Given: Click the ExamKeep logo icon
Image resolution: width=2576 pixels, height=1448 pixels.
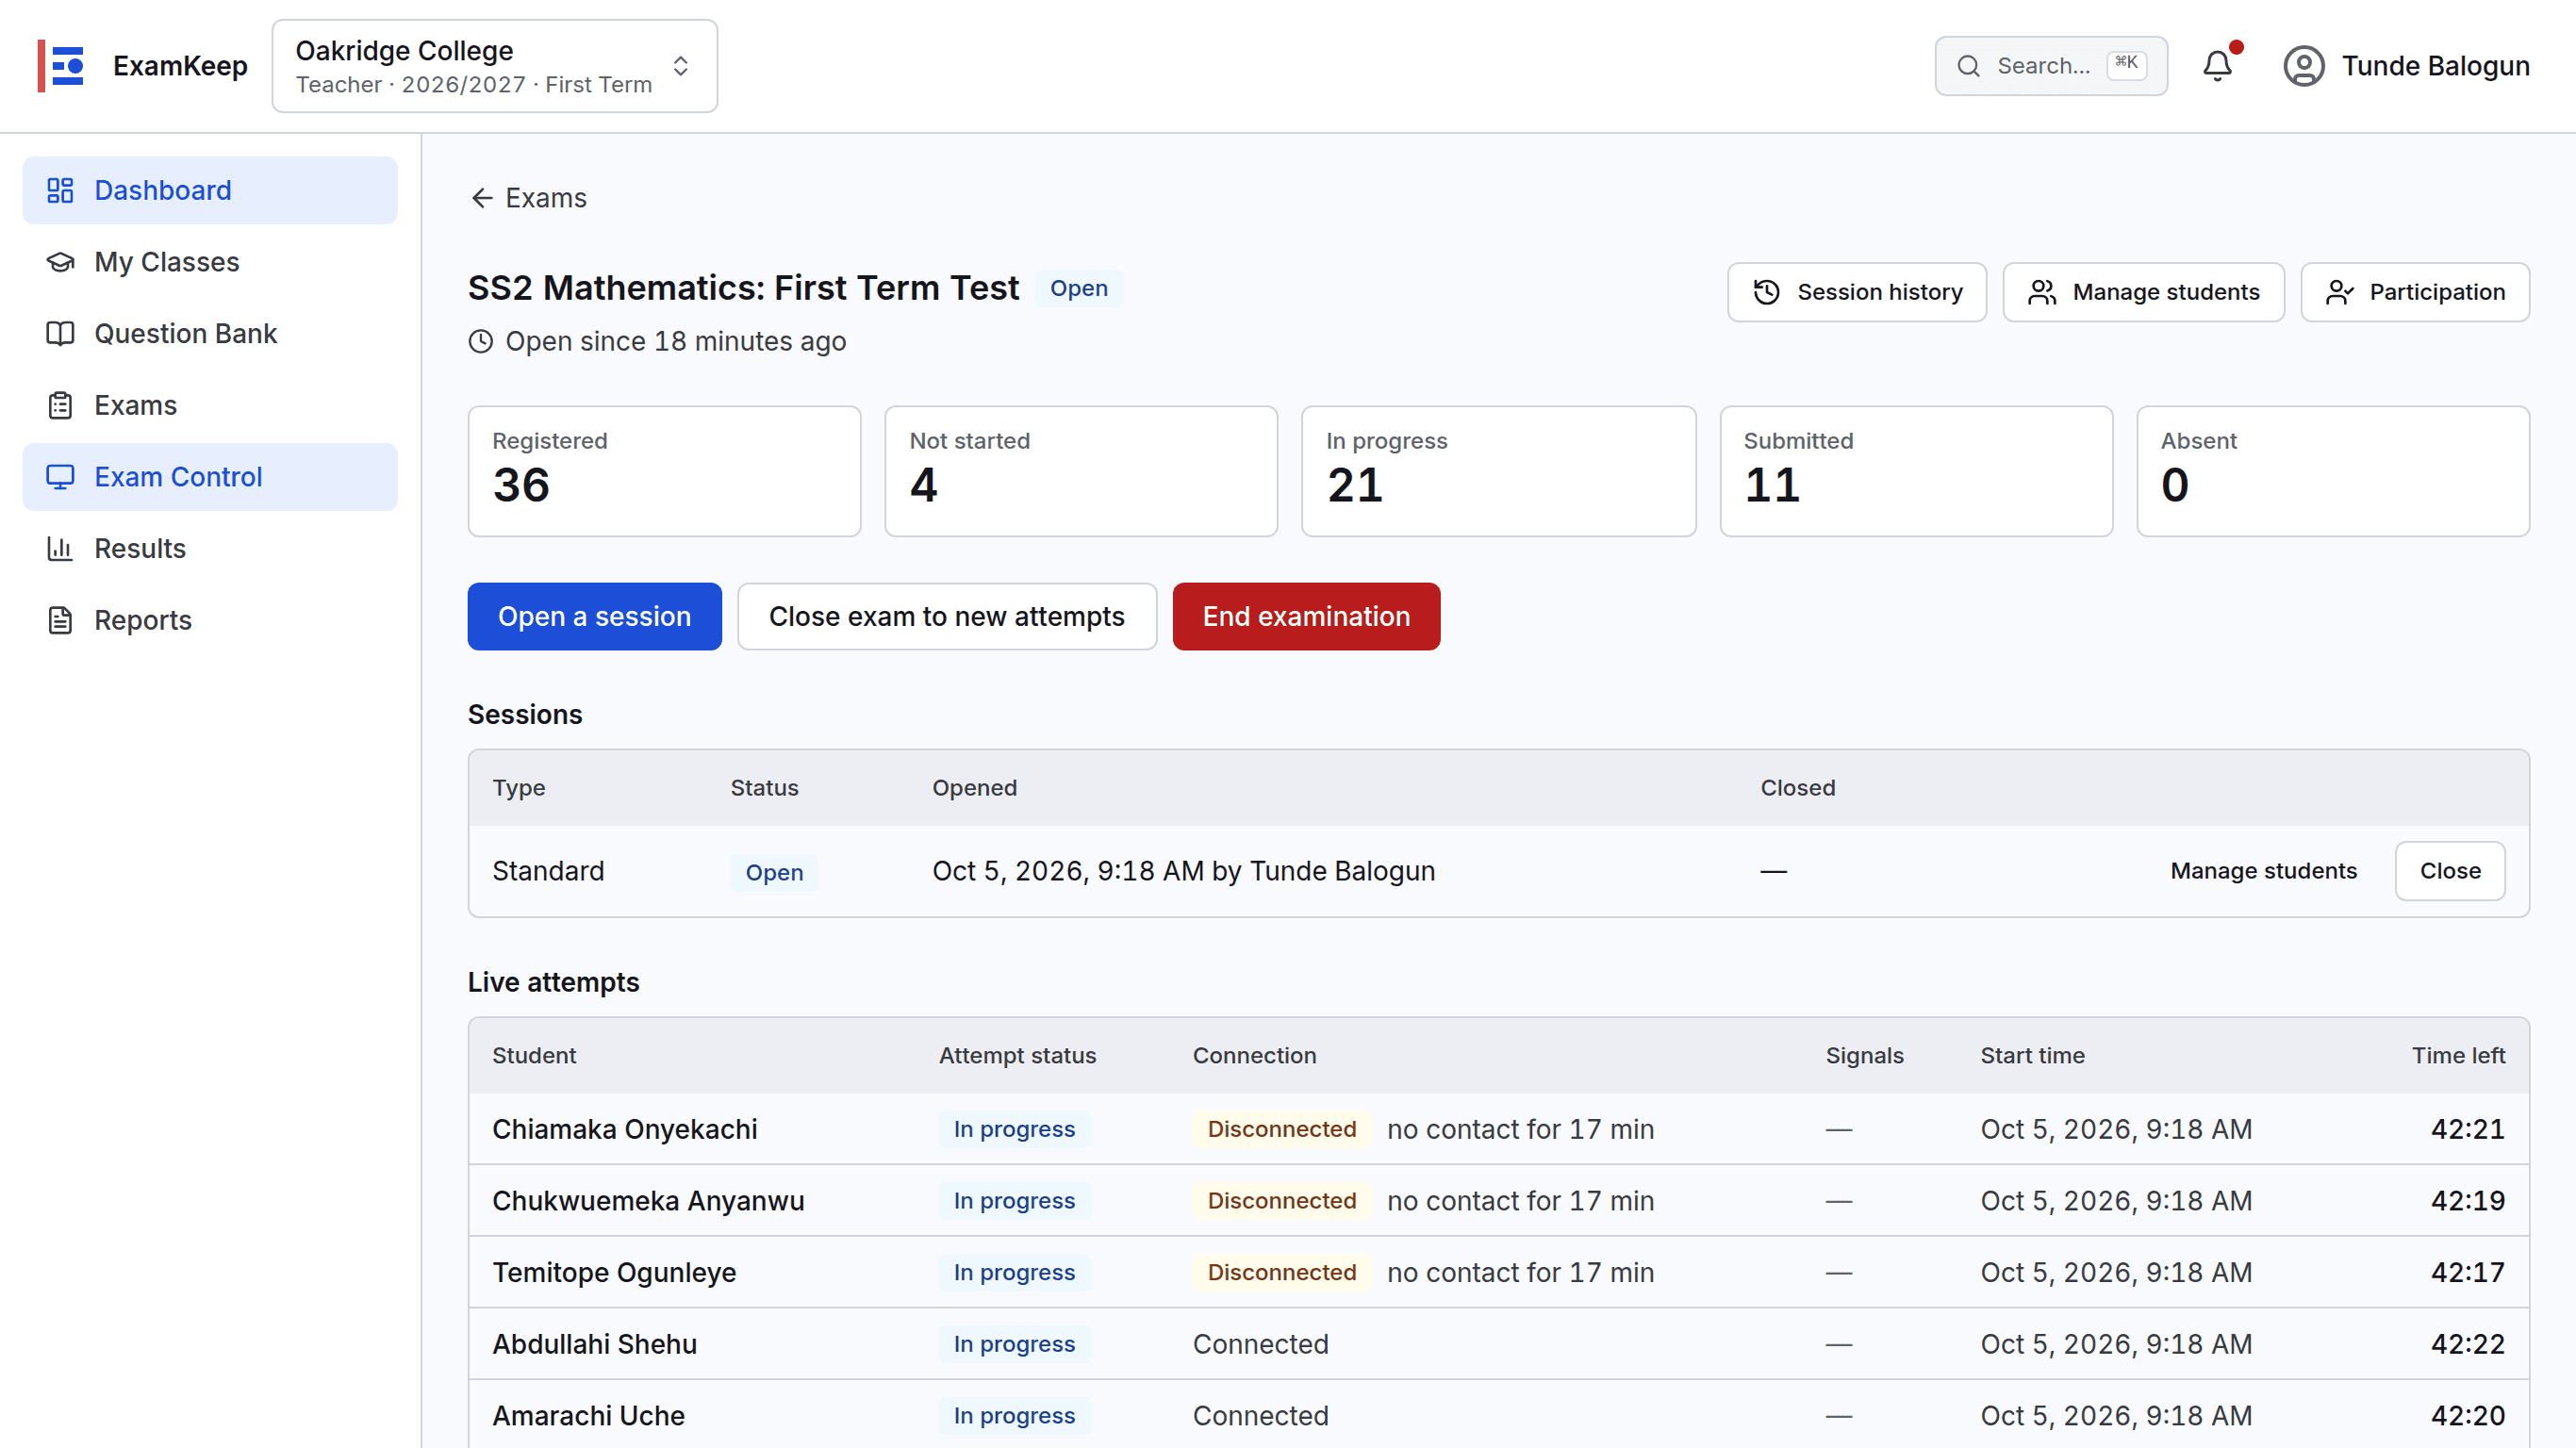Looking at the screenshot, I should tap(61, 66).
